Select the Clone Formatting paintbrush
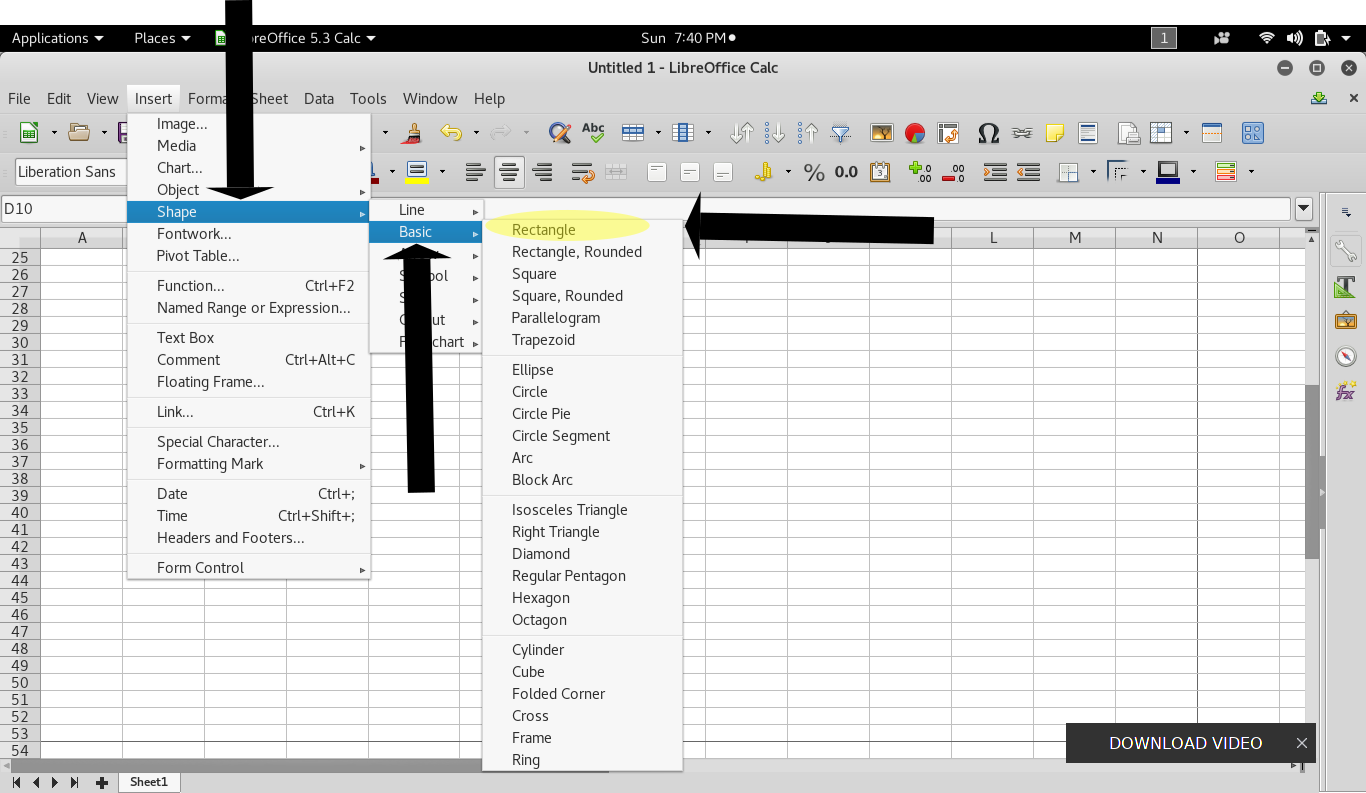This screenshot has height=793, width=1366. point(411,132)
